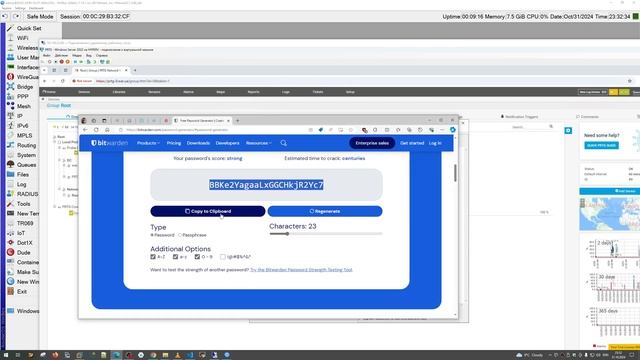Open PPP in WinBox sidebar
Viewport: 640px width, 360px height.
18,96
